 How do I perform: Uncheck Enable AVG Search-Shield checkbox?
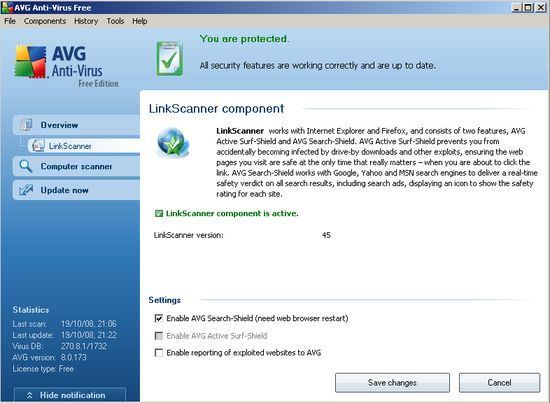[x=159, y=318]
